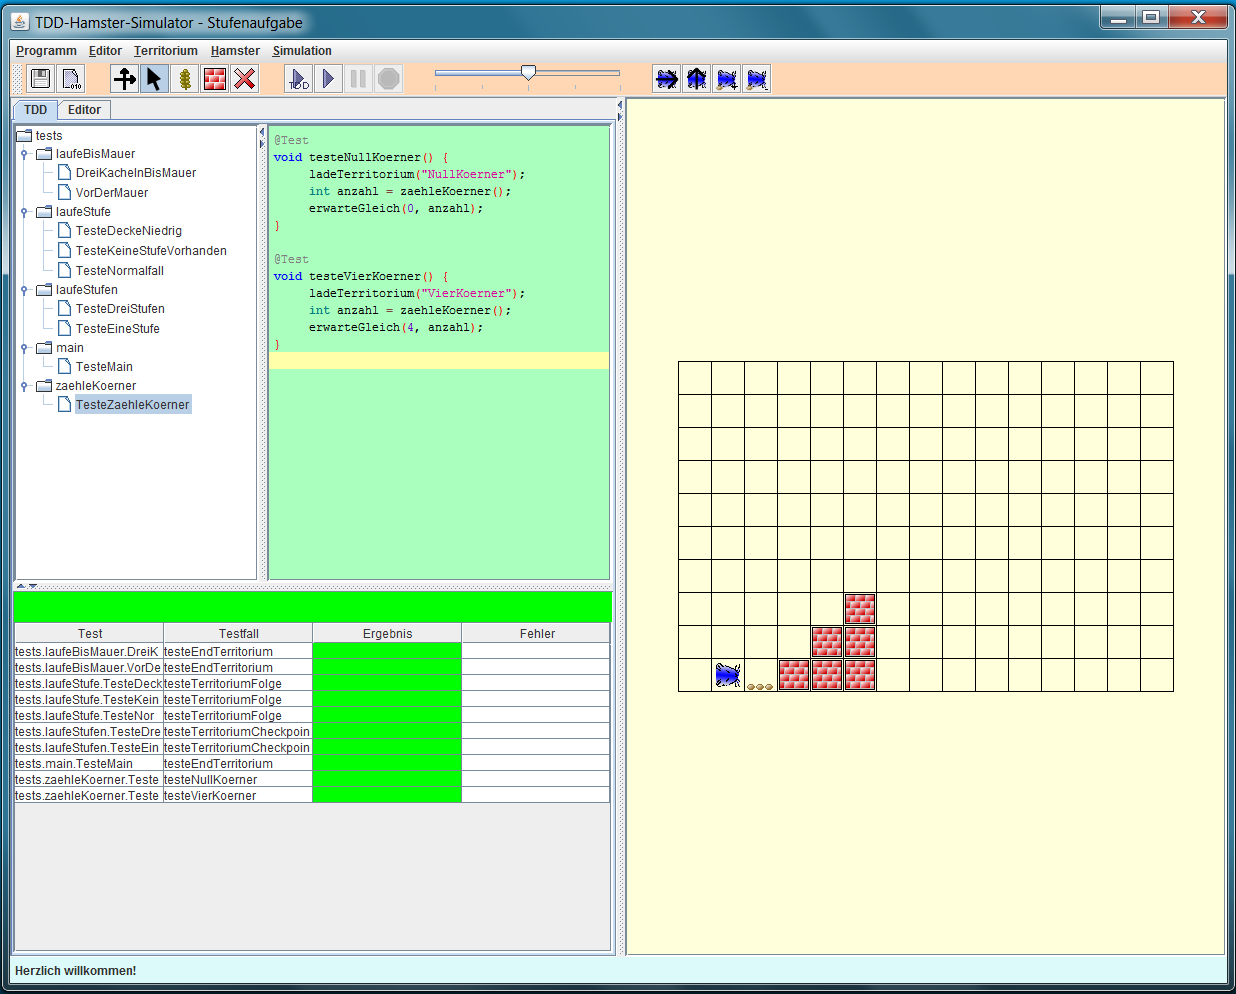Click the hamster turn-left icon
The width and height of the screenshot is (1236, 994).
pos(696,79)
